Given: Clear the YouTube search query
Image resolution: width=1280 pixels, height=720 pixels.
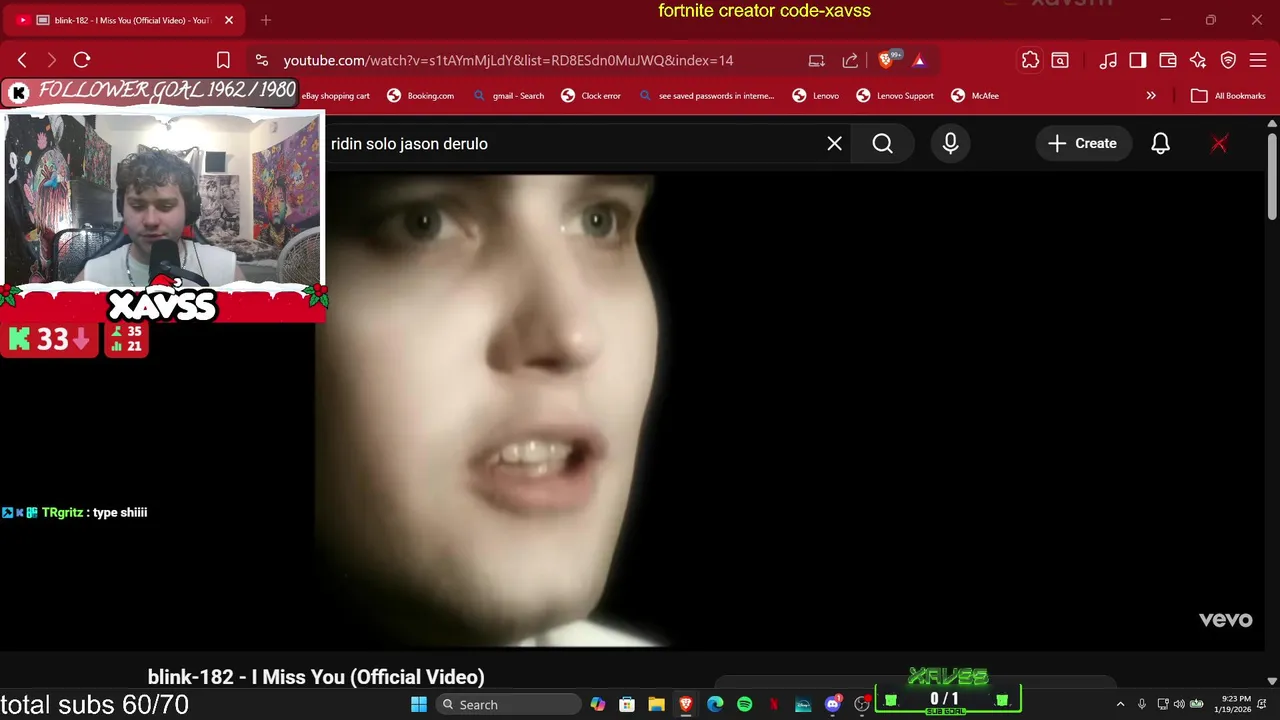Looking at the screenshot, I should pyautogui.click(x=834, y=144).
